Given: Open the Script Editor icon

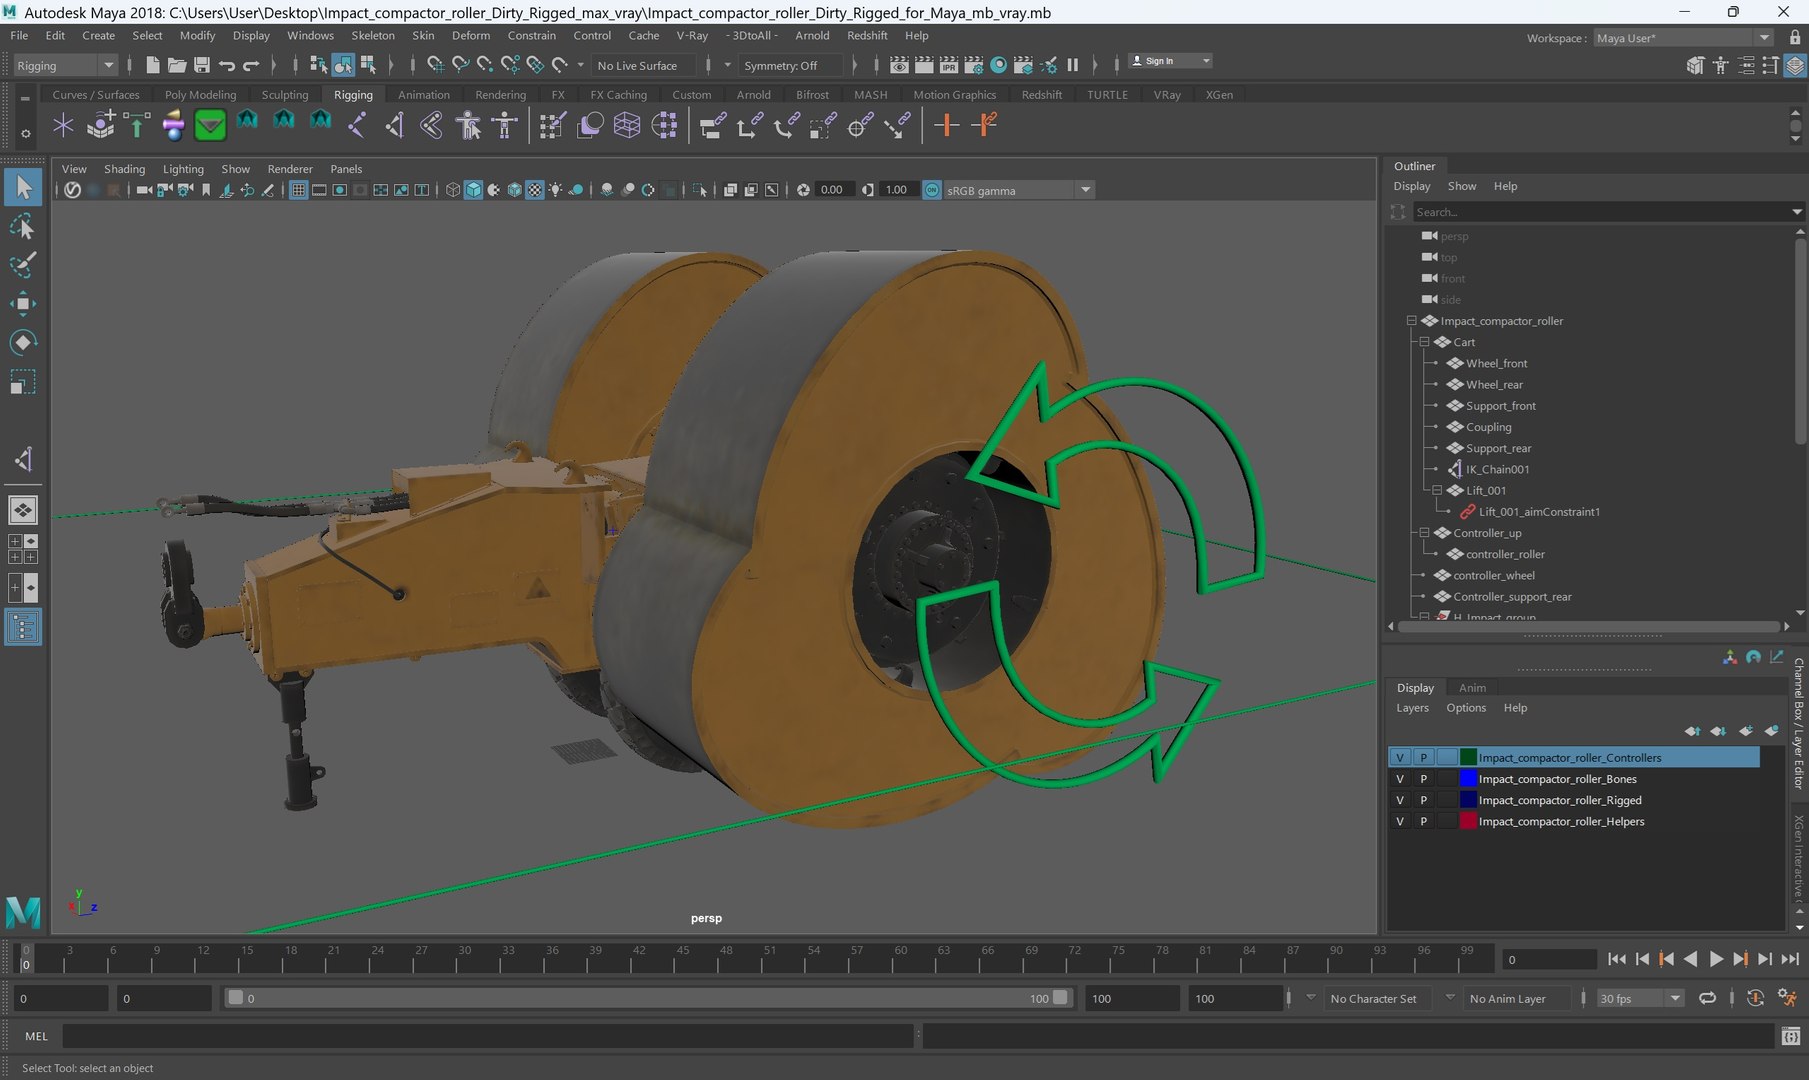Looking at the screenshot, I should [x=1791, y=1036].
